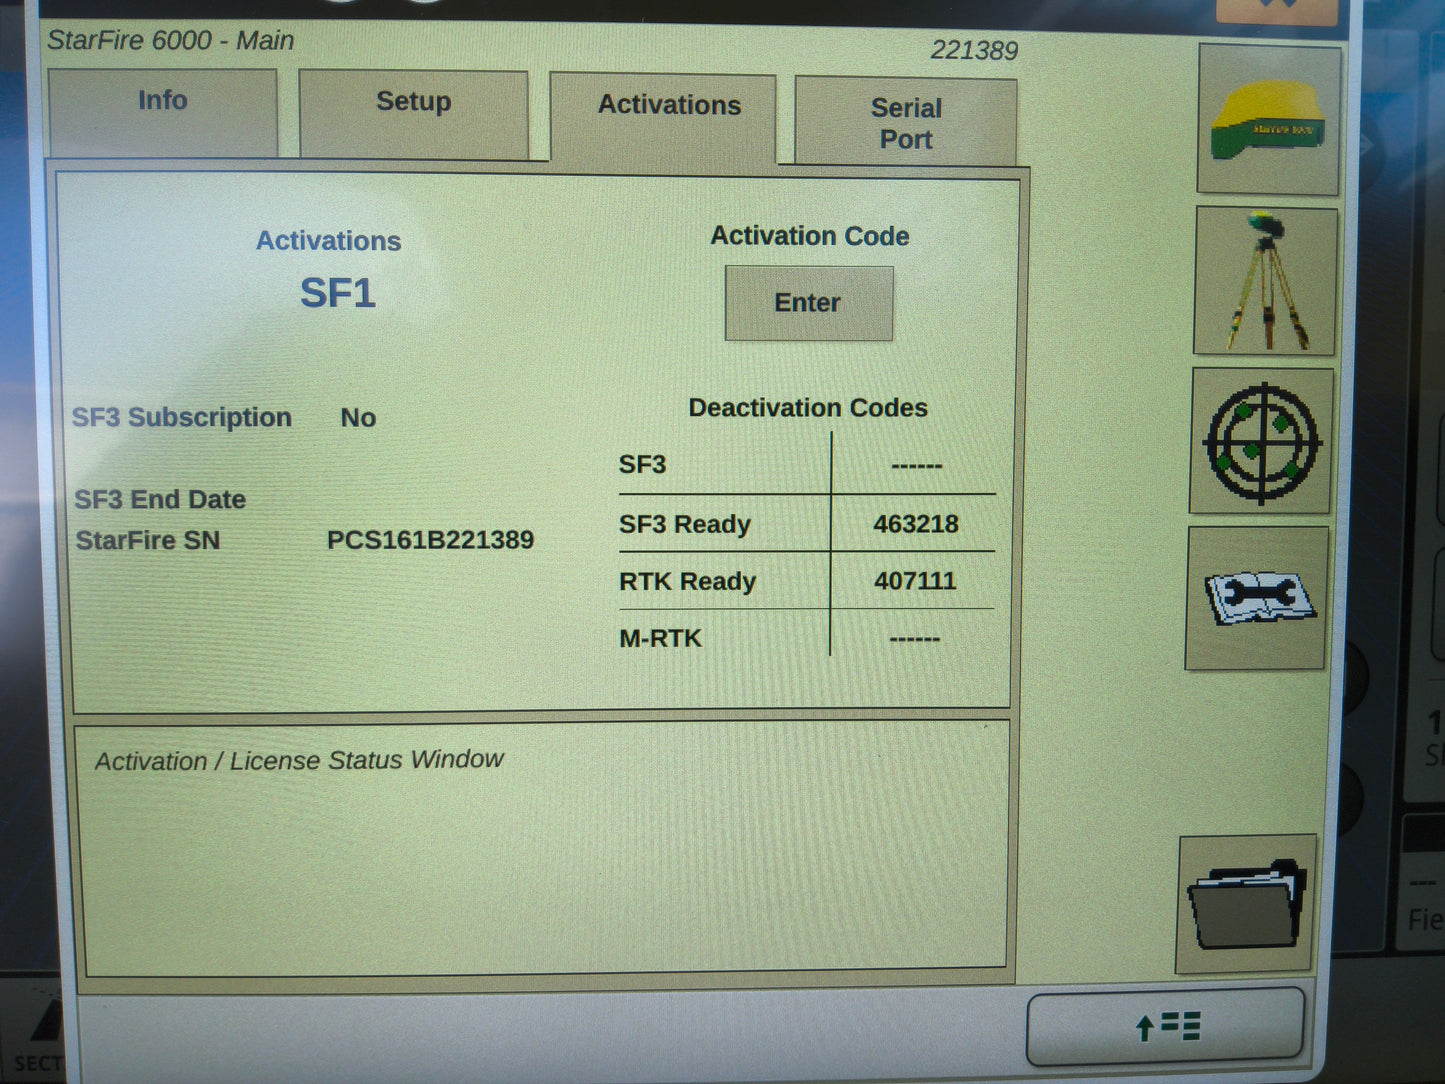This screenshot has width=1445, height=1084.
Task: Open the Serial Port tab
Action: pos(905,122)
